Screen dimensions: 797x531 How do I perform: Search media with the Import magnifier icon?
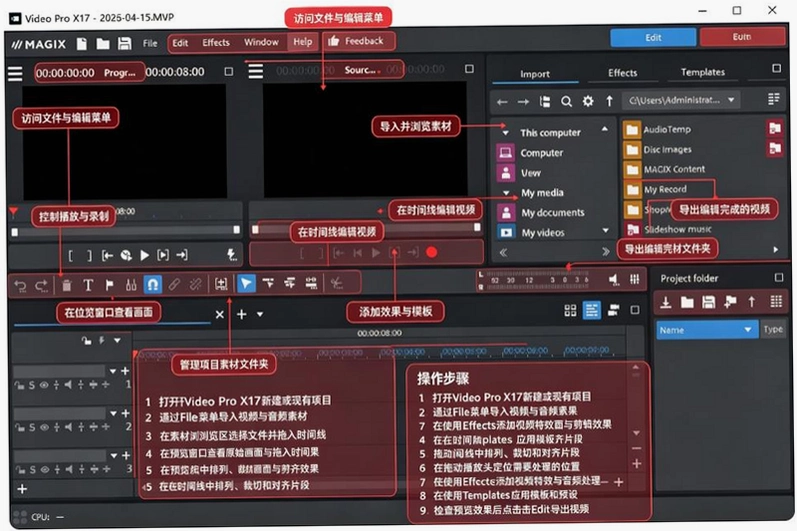pos(566,102)
